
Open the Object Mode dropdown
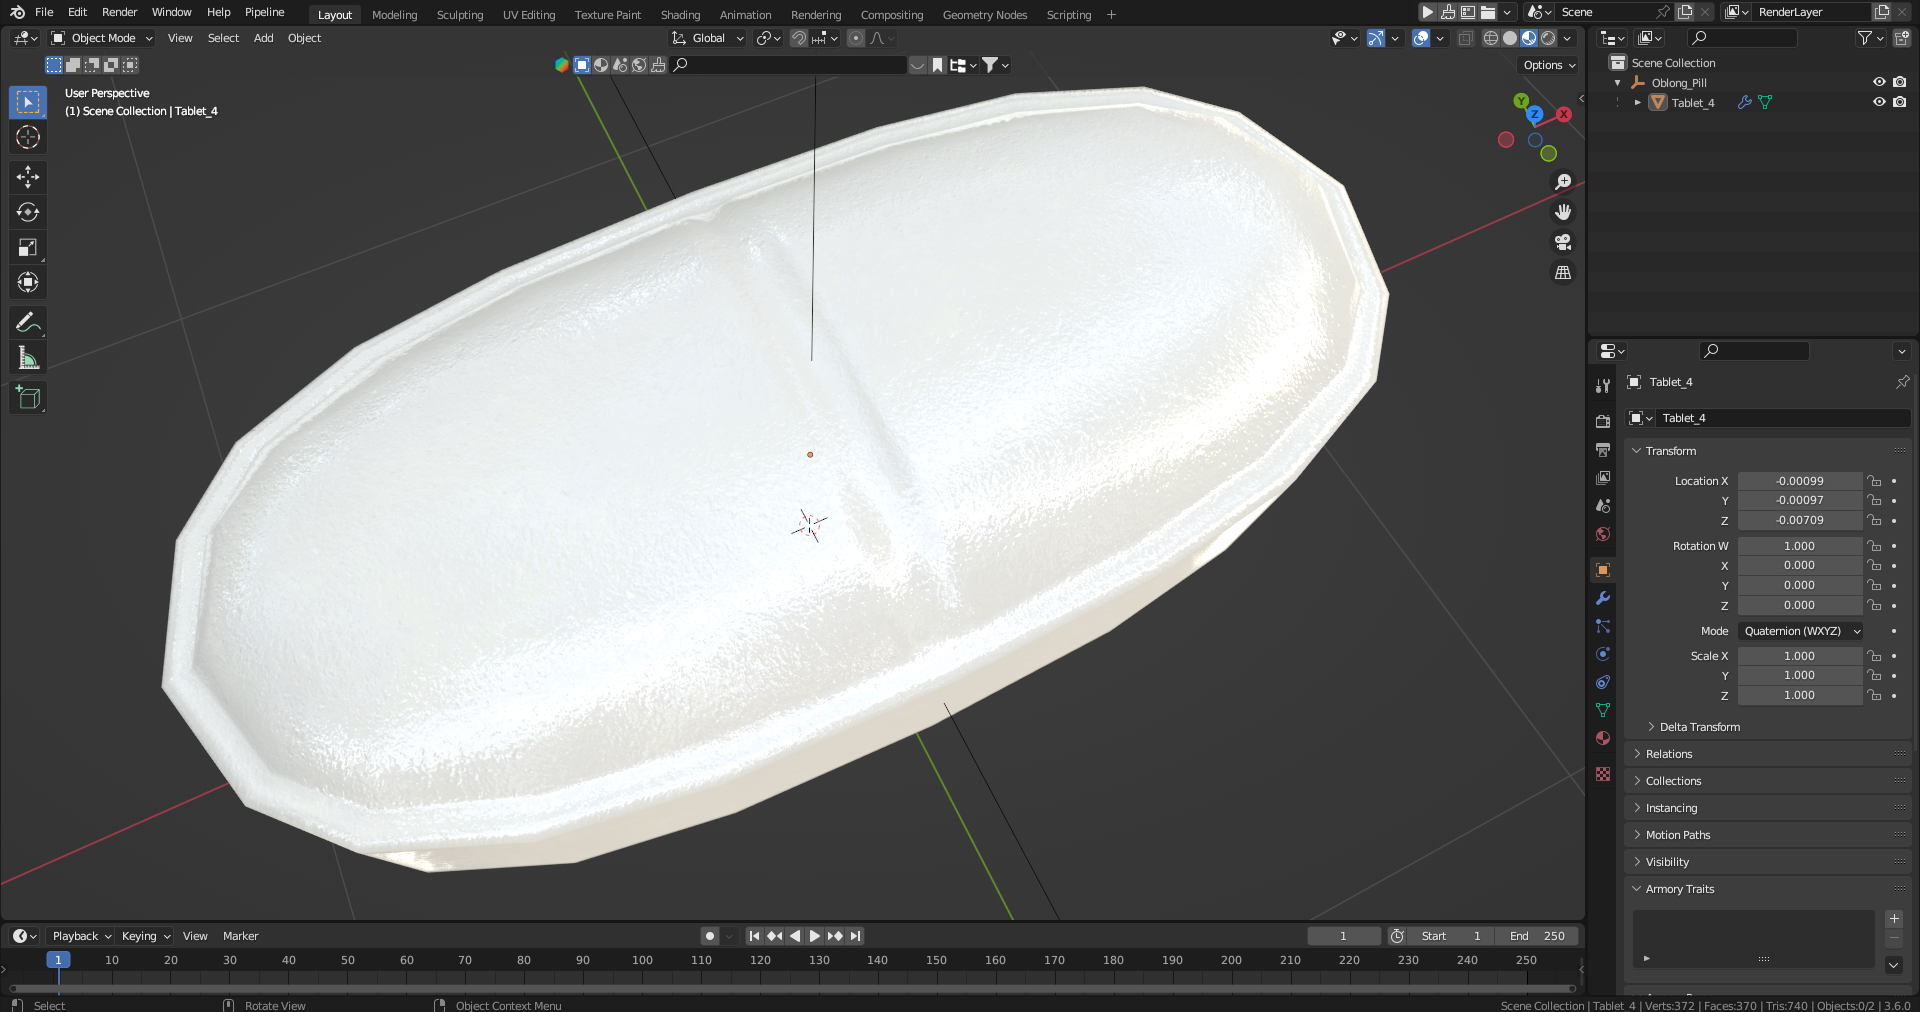pyautogui.click(x=102, y=38)
